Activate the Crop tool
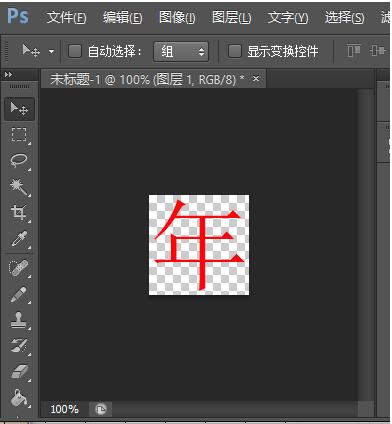Viewport: 392px width, 424px height. tap(19, 212)
